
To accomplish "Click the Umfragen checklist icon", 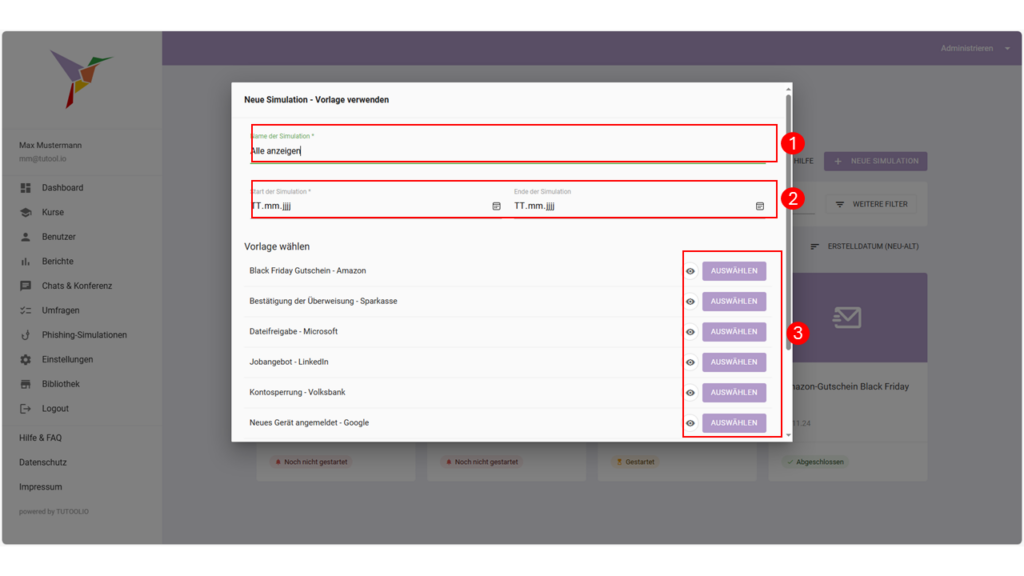I will click(25, 311).
